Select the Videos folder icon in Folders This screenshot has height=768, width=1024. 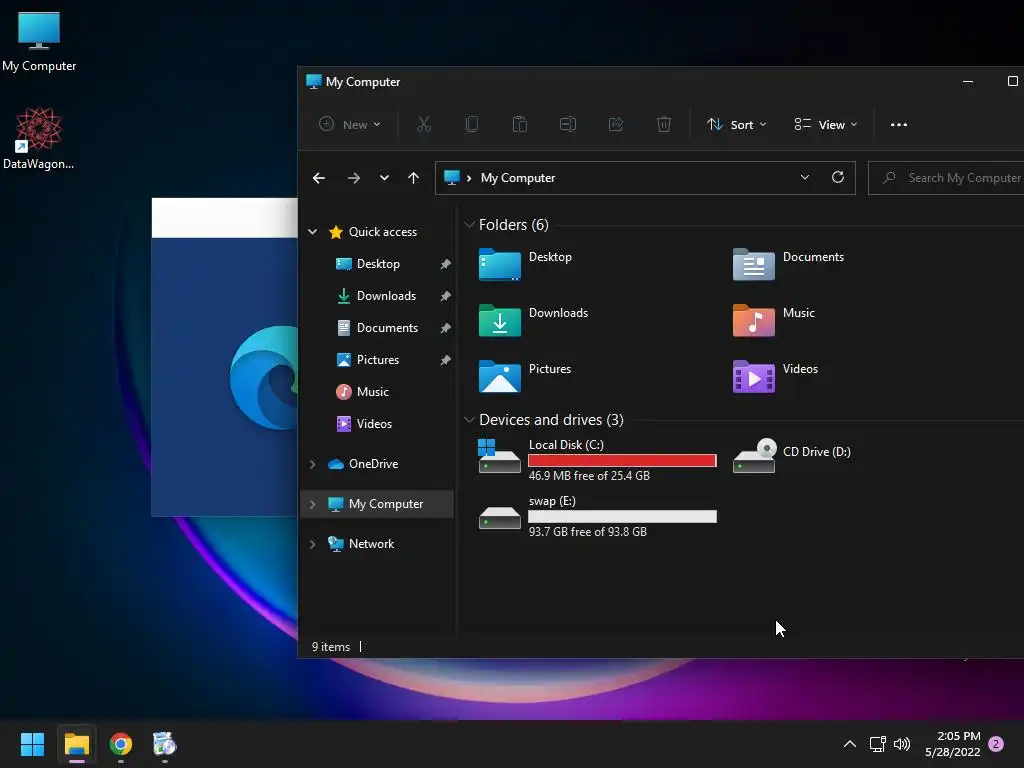[754, 377]
